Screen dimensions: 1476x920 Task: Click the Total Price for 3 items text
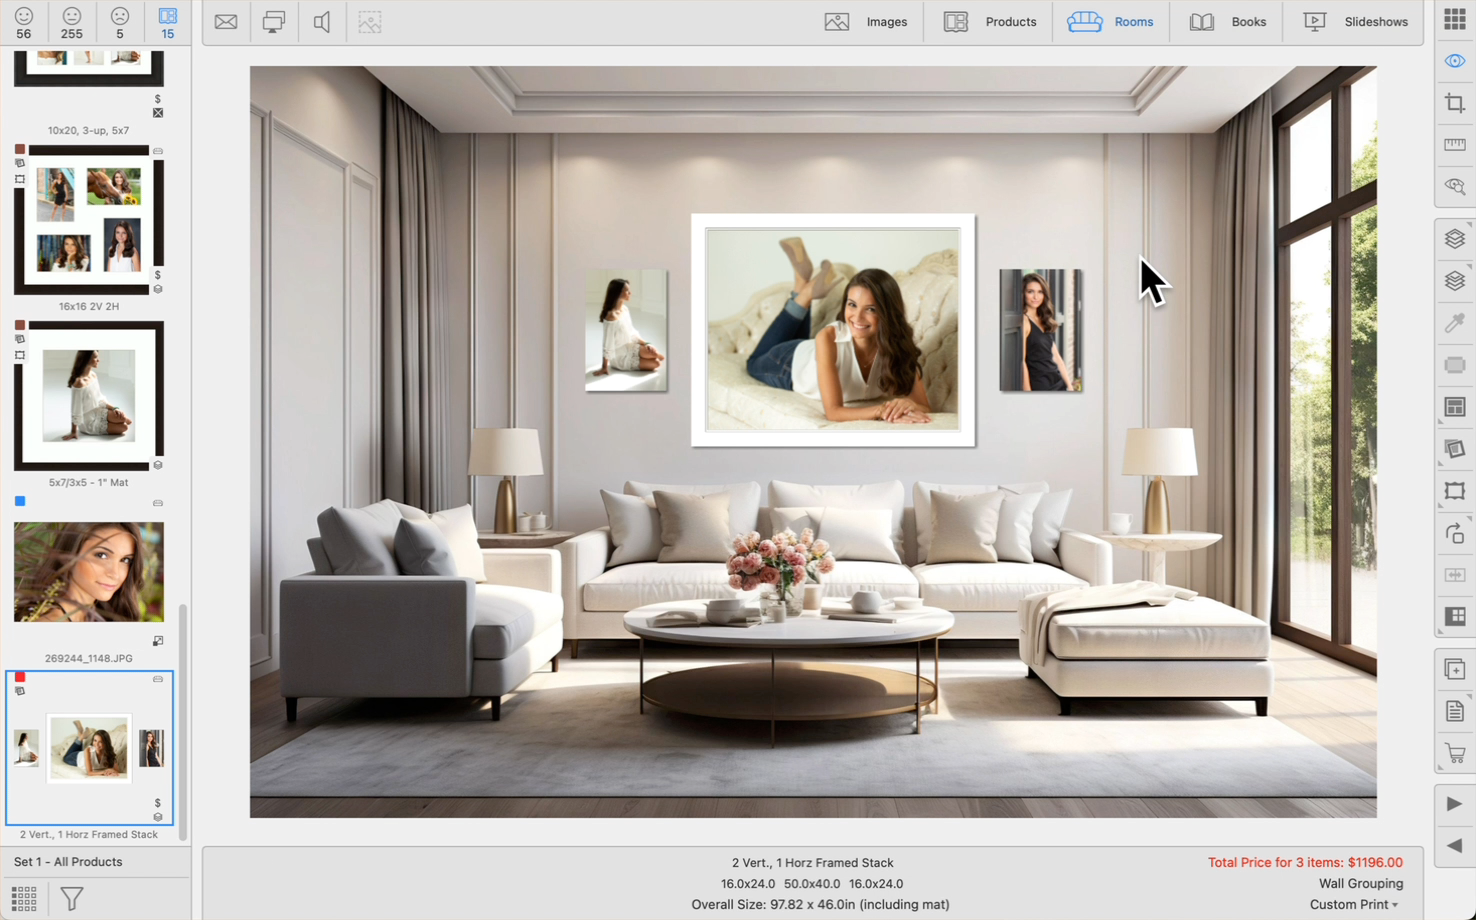click(x=1304, y=862)
